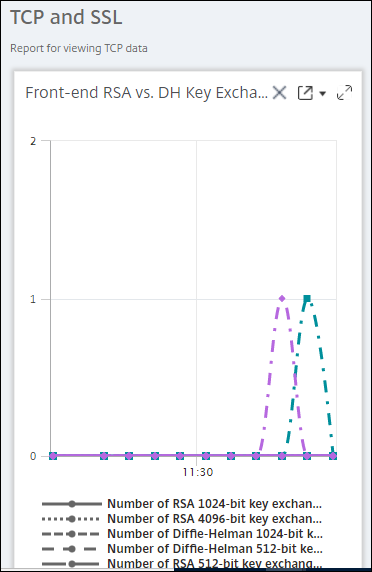Toggle the RSA 1024-bit key exchange legend entry
372x572 pixels.
point(182,504)
